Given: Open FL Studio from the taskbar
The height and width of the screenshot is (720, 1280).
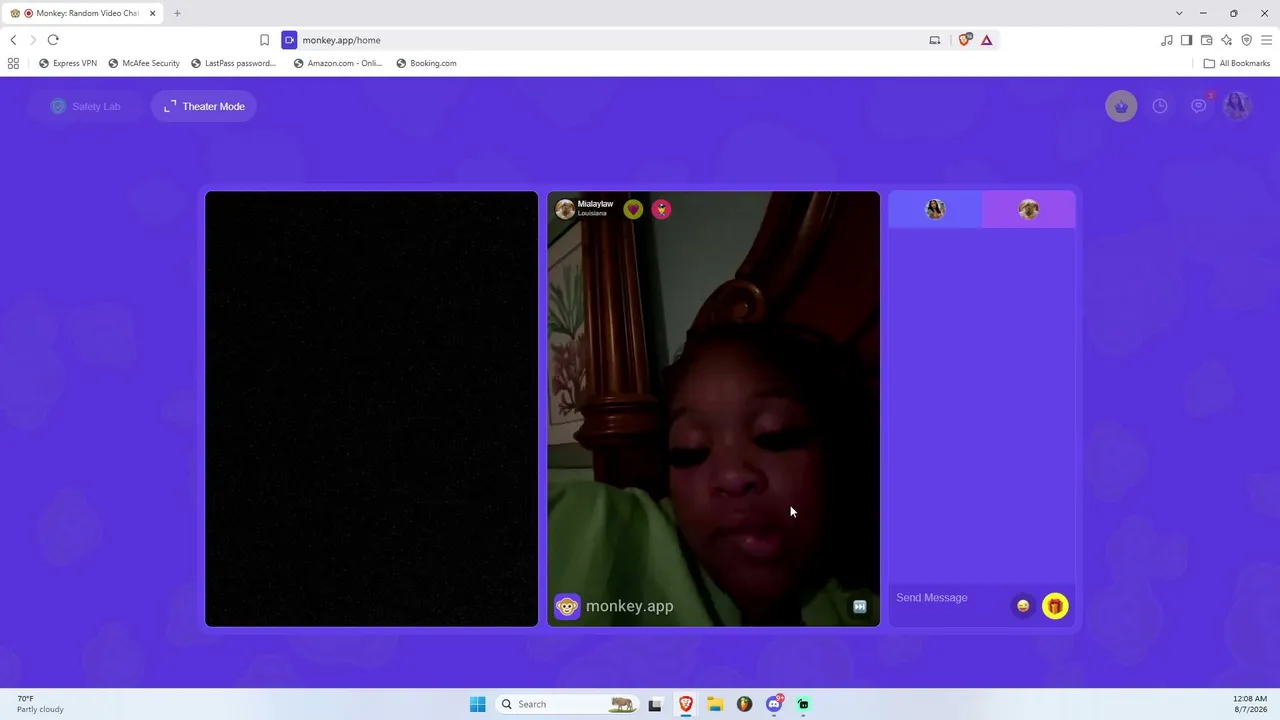Looking at the screenshot, I should click(x=744, y=704).
